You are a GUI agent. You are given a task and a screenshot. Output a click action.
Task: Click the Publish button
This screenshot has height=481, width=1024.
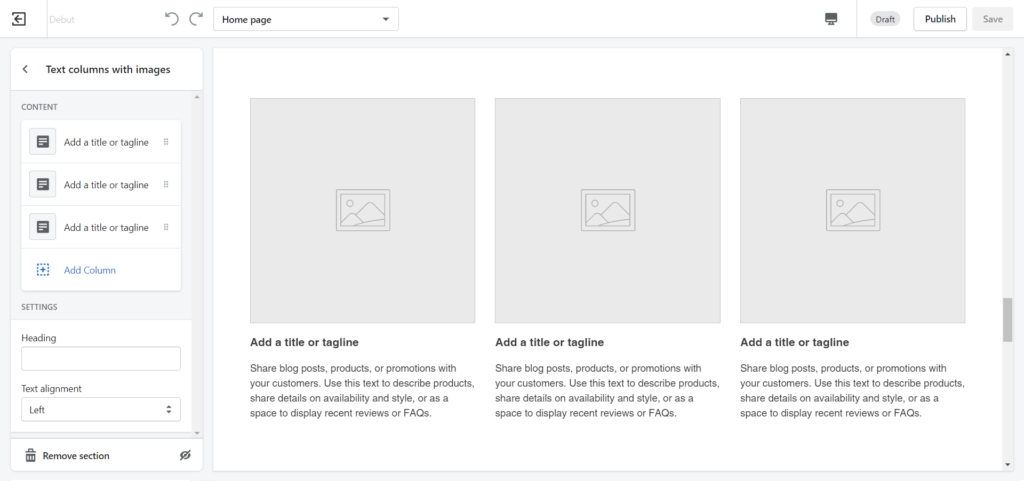coord(940,19)
